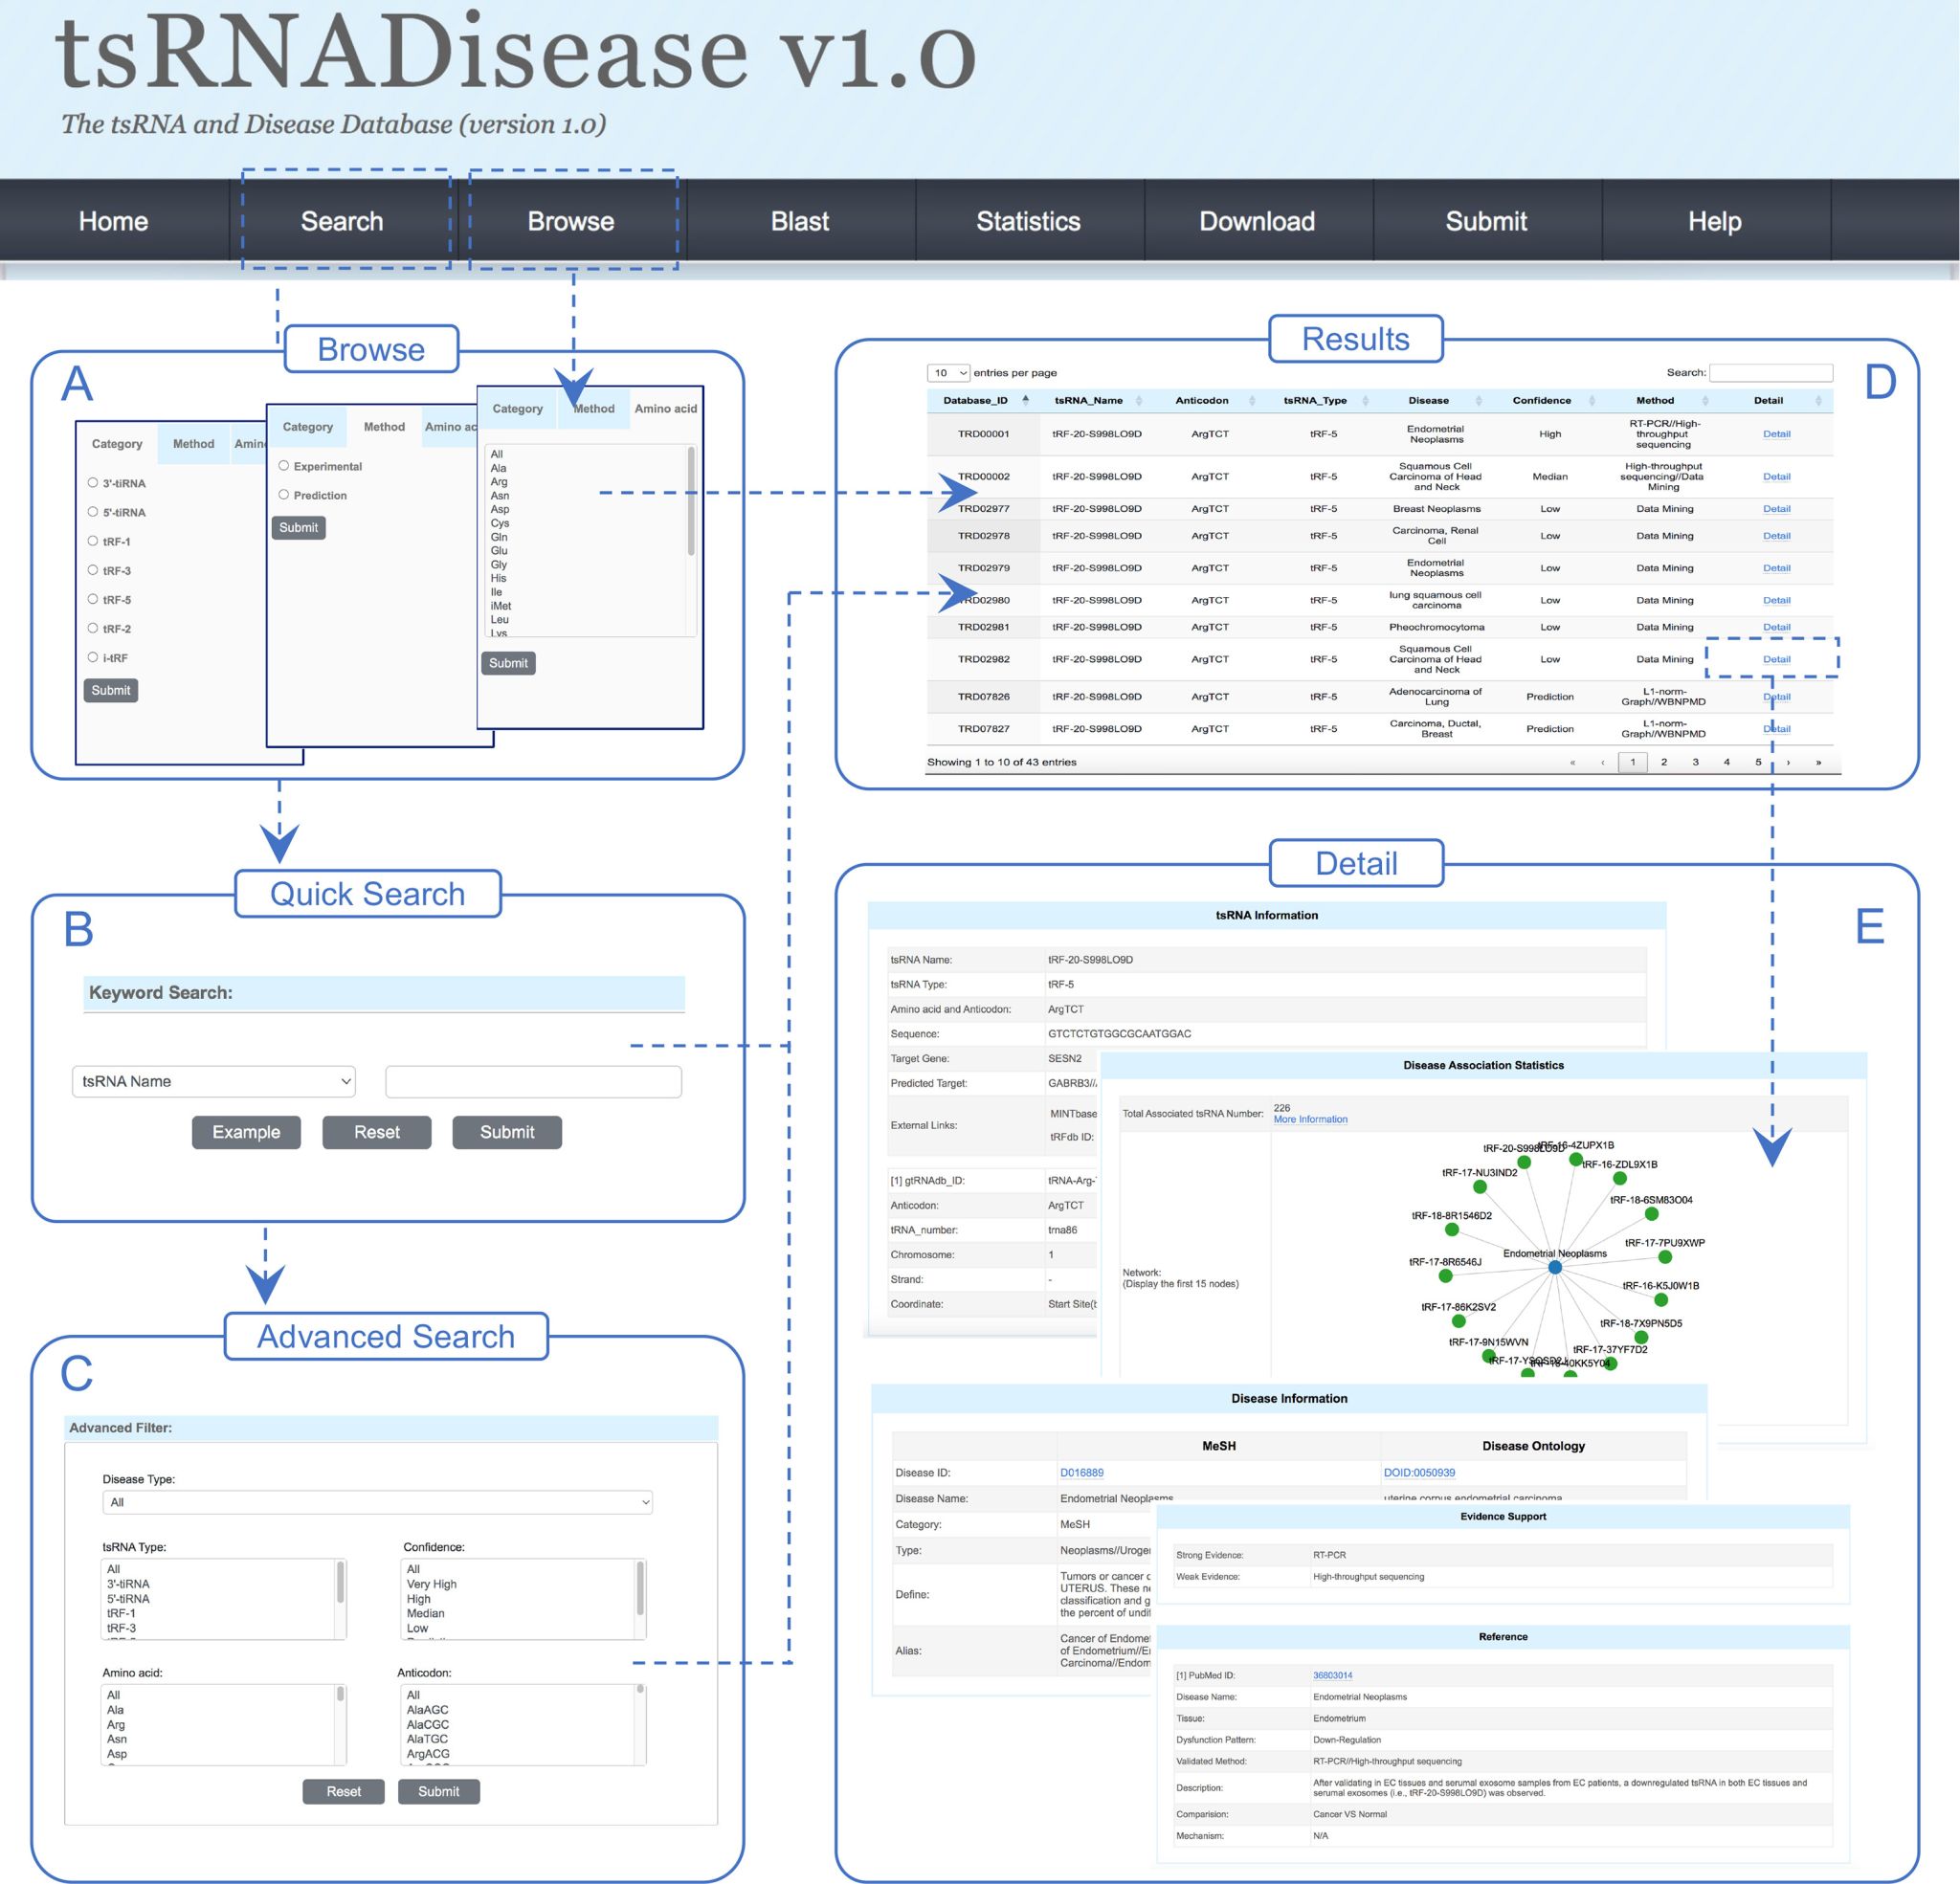This screenshot has width=1960, height=1884.
Task: Go to the last results page (»)
Action: pos(1818,762)
